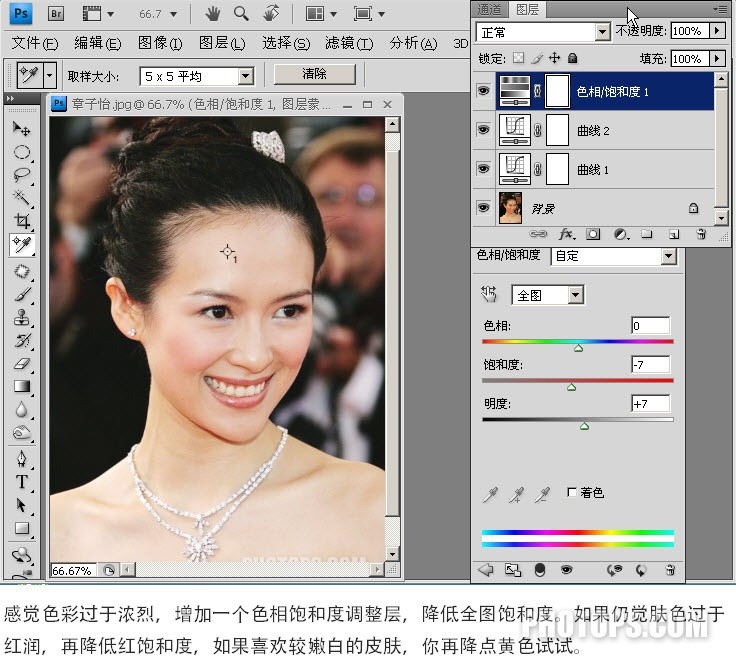The image size is (736, 669).
Task: Delete layer using Layers panel trash icon
Action: [x=701, y=234]
